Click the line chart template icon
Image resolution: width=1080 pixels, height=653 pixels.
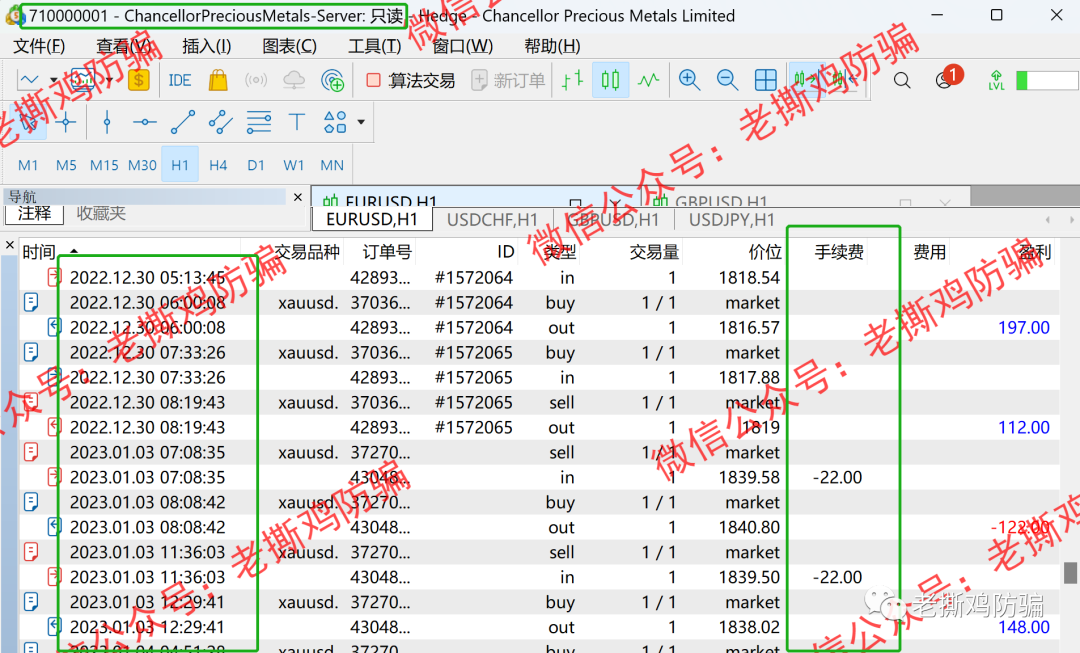point(29,81)
